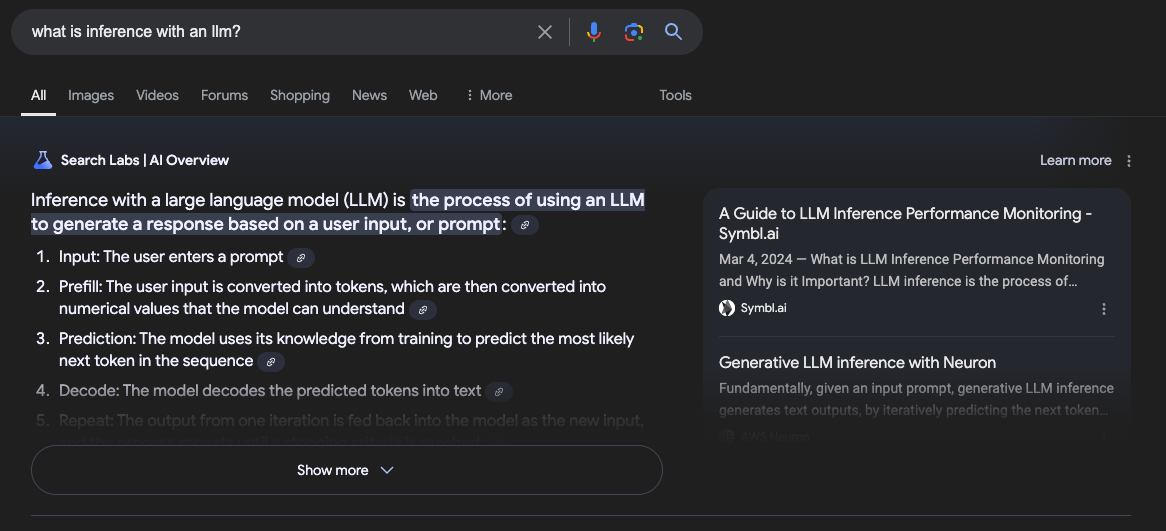
Task: Select the All results tab
Action: 39,95
